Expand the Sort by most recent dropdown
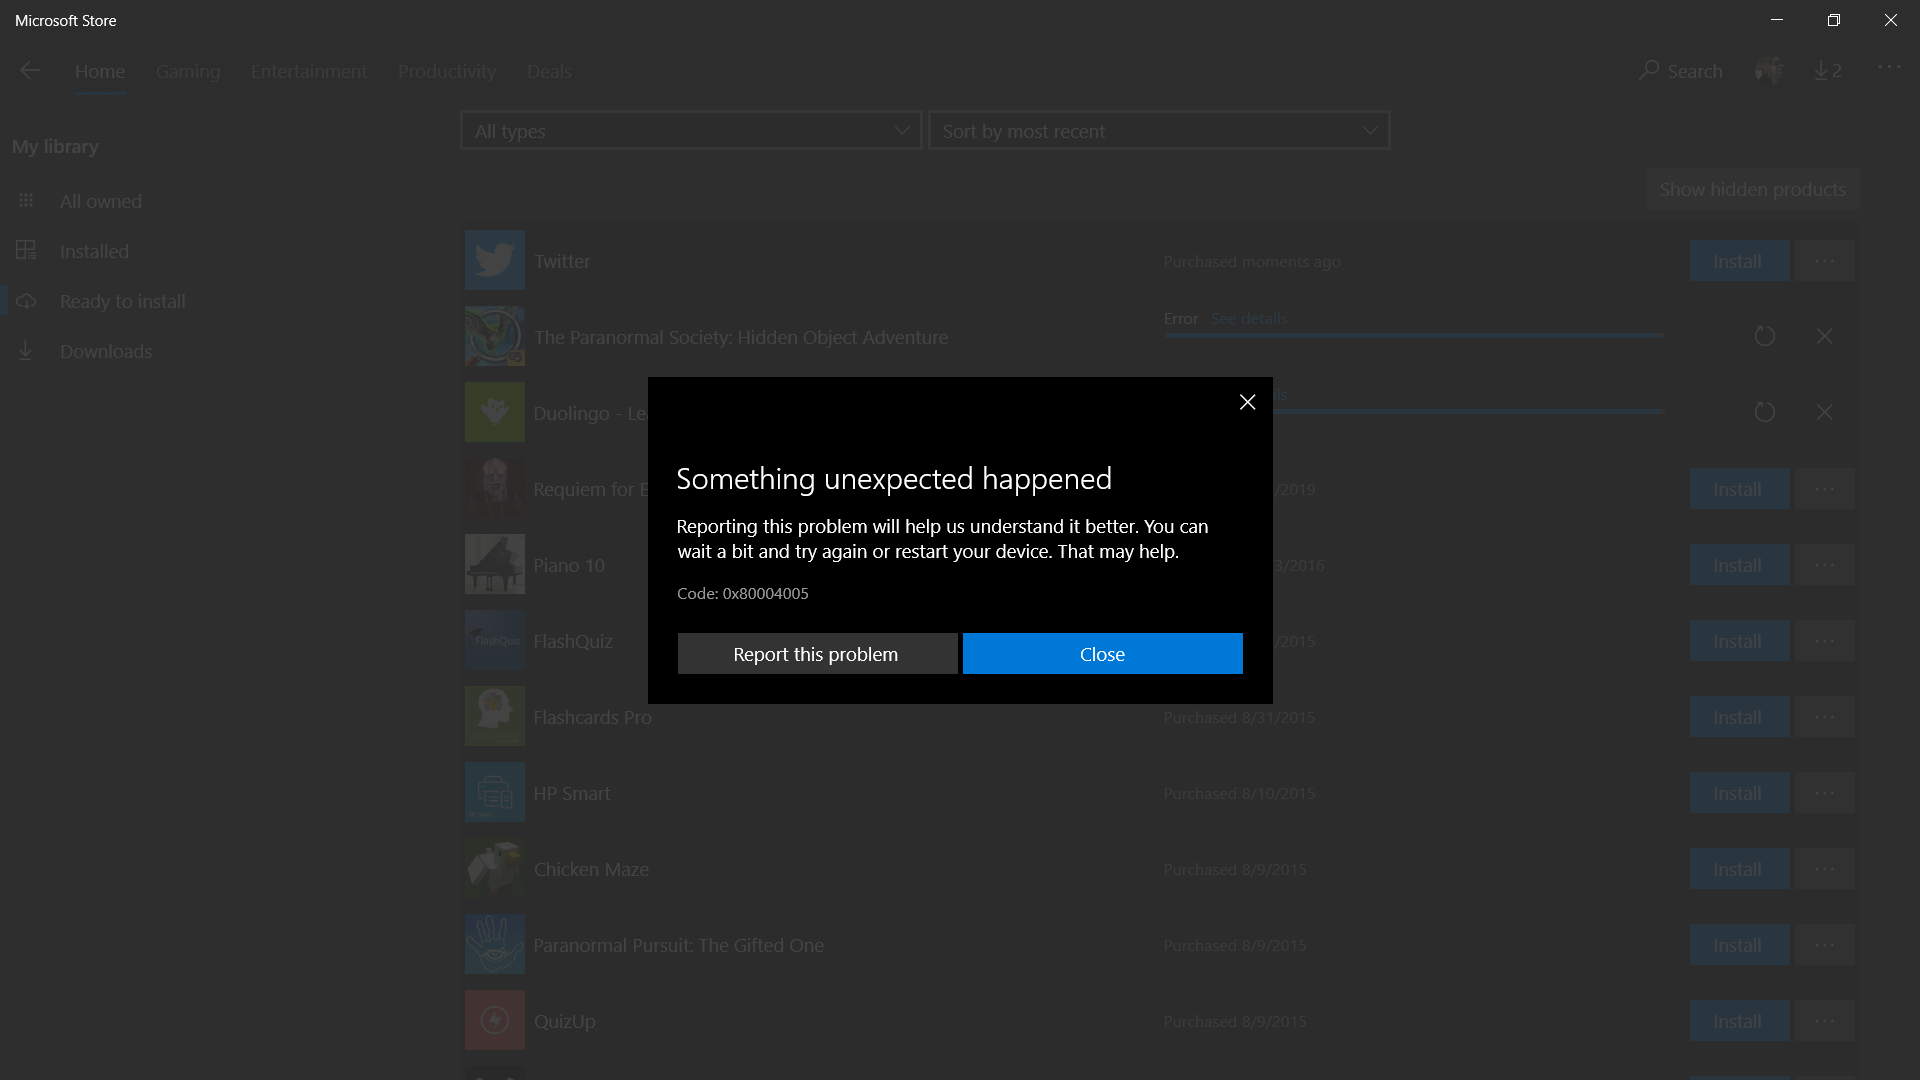Image resolution: width=1920 pixels, height=1080 pixels. pyautogui.click(x=1159, y=131)
